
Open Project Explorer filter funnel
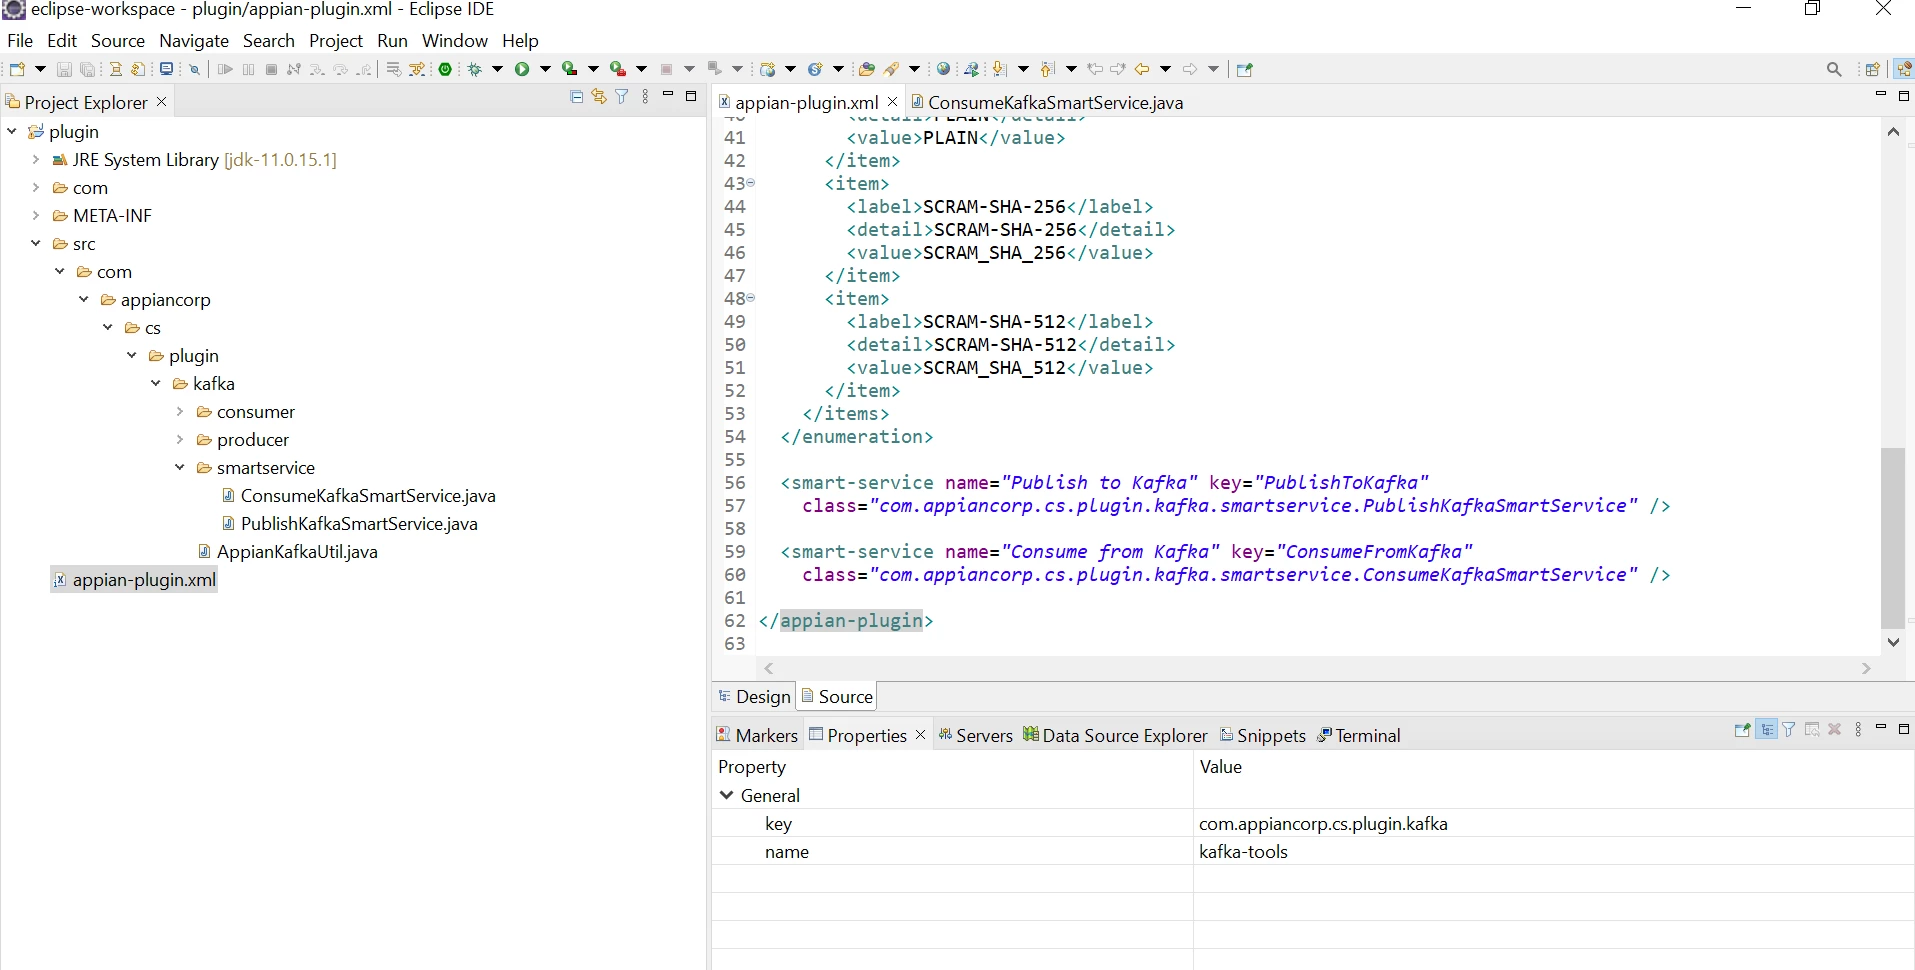(x=622, y=97)
